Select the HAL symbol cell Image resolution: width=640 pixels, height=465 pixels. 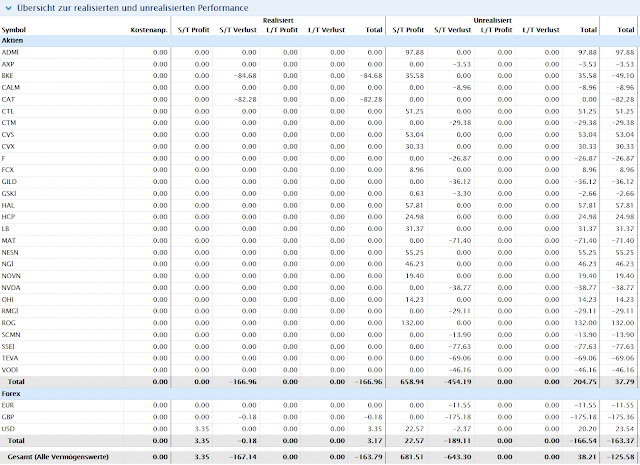click(x=8, y=205)
